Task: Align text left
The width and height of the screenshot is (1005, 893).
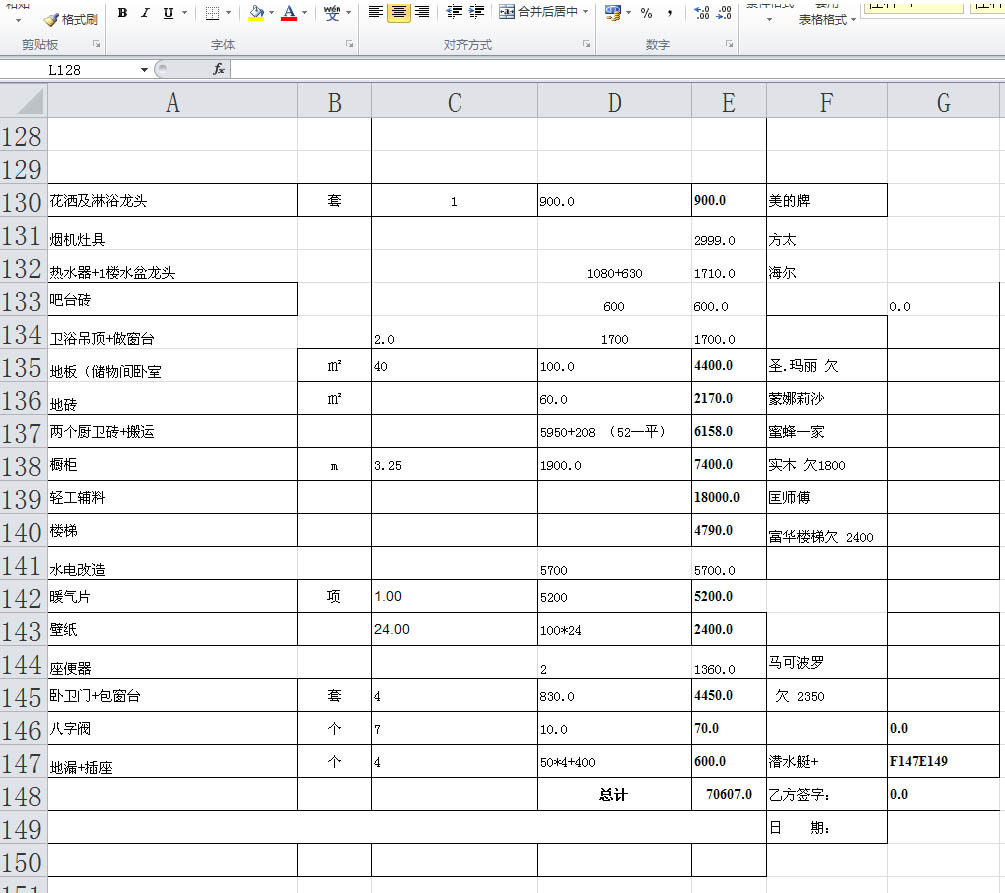Action: [x=375, y=13]
